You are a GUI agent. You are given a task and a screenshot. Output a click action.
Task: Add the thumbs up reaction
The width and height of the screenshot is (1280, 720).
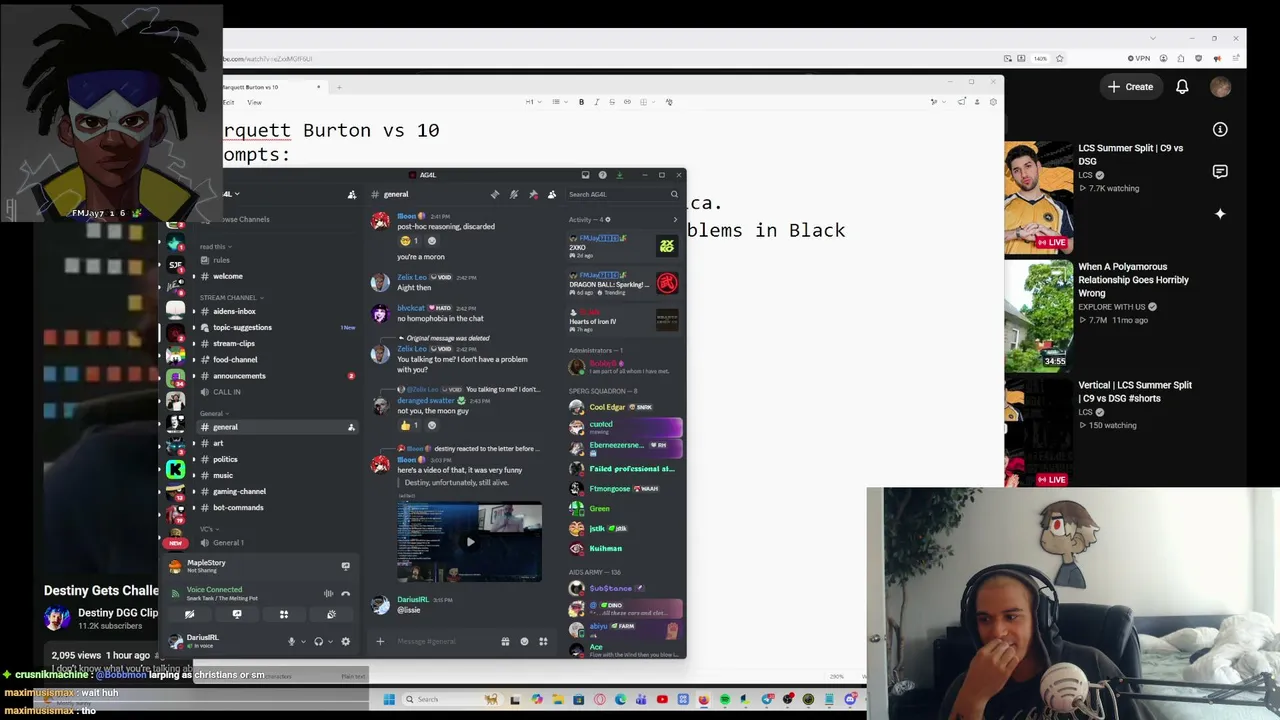410,425
